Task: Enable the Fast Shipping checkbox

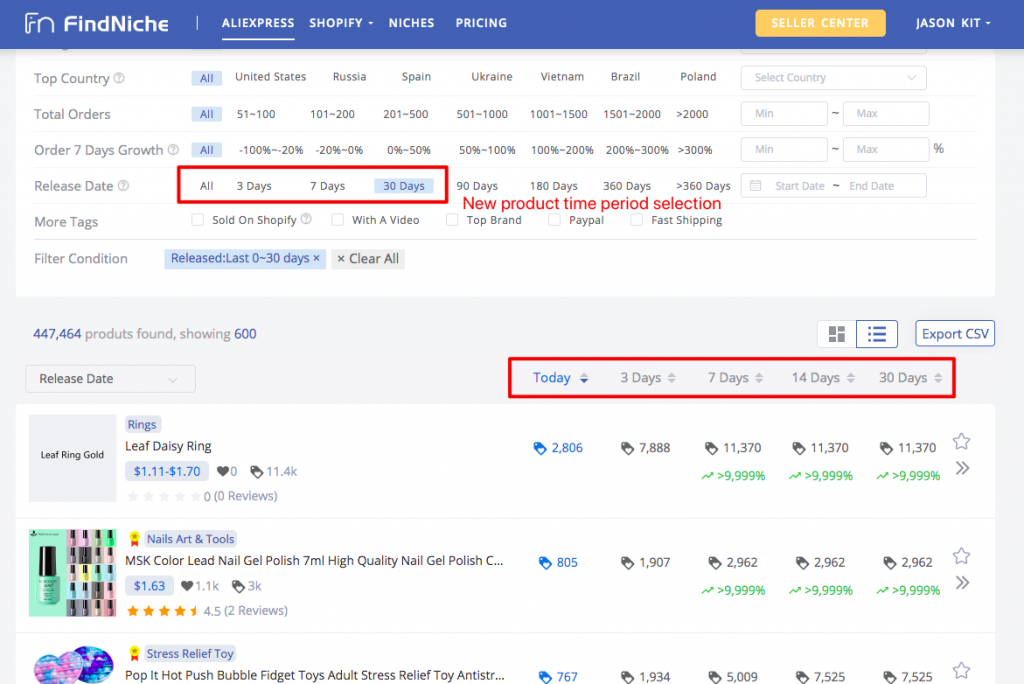Action: [x=636, y=220]
